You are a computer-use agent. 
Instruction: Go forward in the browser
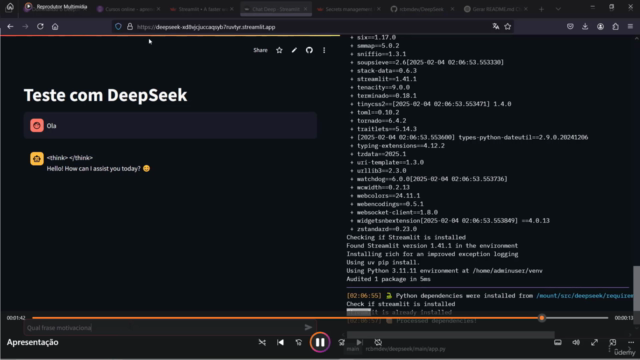pyautogui.click(x=25, y=27)
